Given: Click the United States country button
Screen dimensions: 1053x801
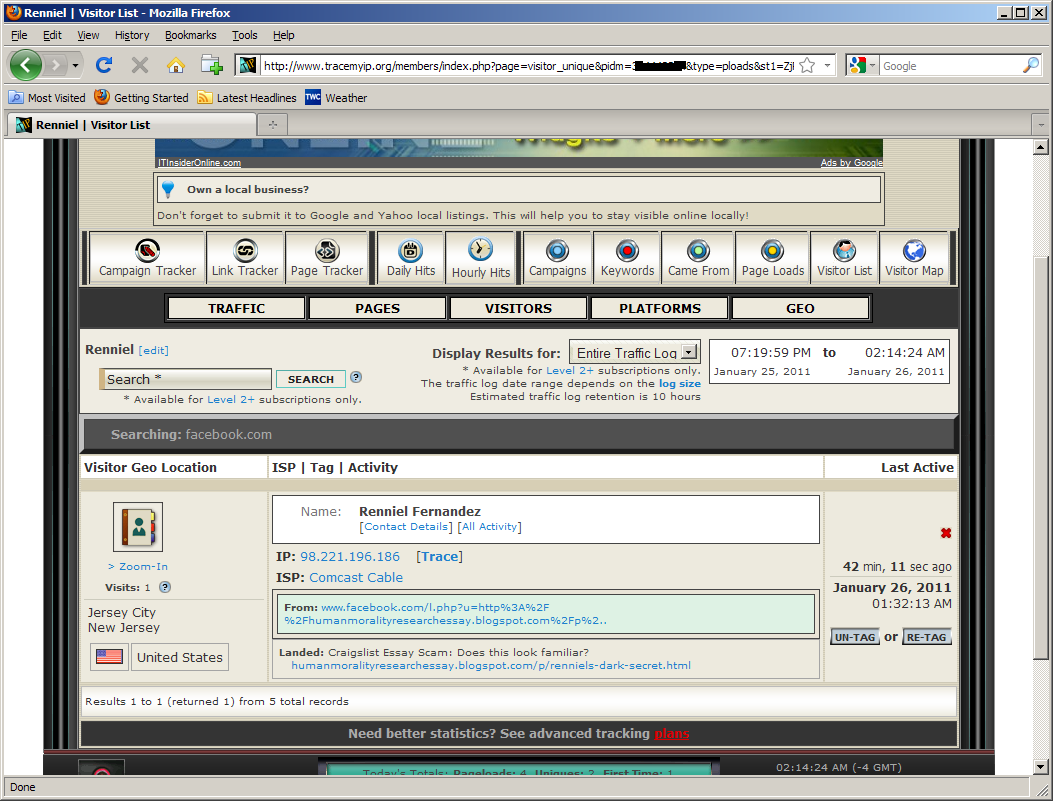Looking at the screenshot, I should tap(179, 657).
